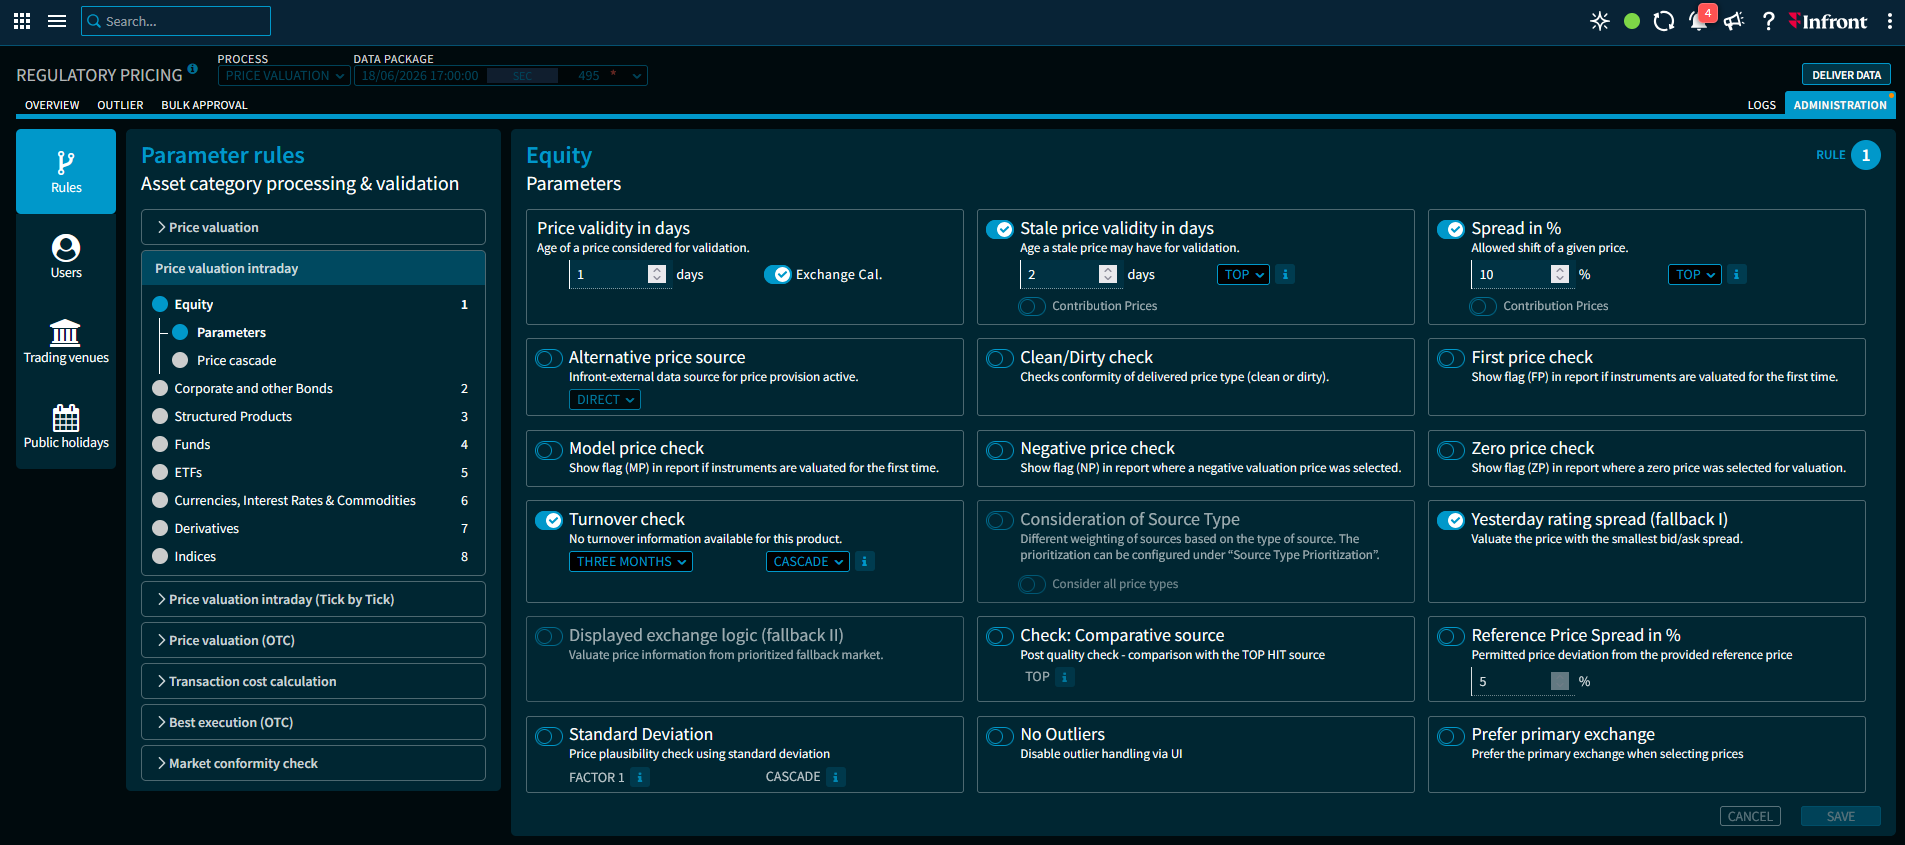Click info icon beside Standard Deviation CASCADE
1905x845 pixels.
point(837,777)
